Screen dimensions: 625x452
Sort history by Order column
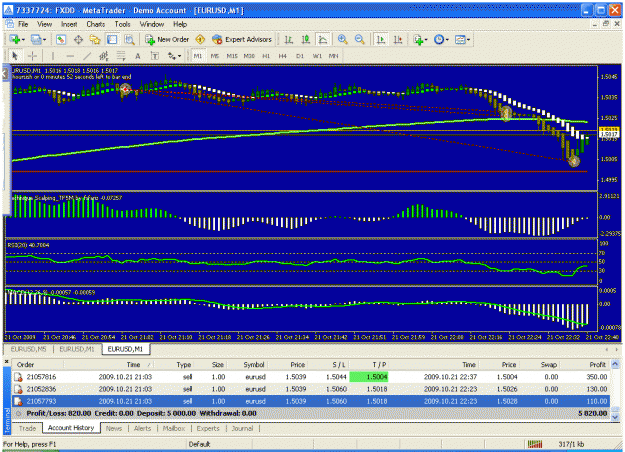[x=38, y=365]
